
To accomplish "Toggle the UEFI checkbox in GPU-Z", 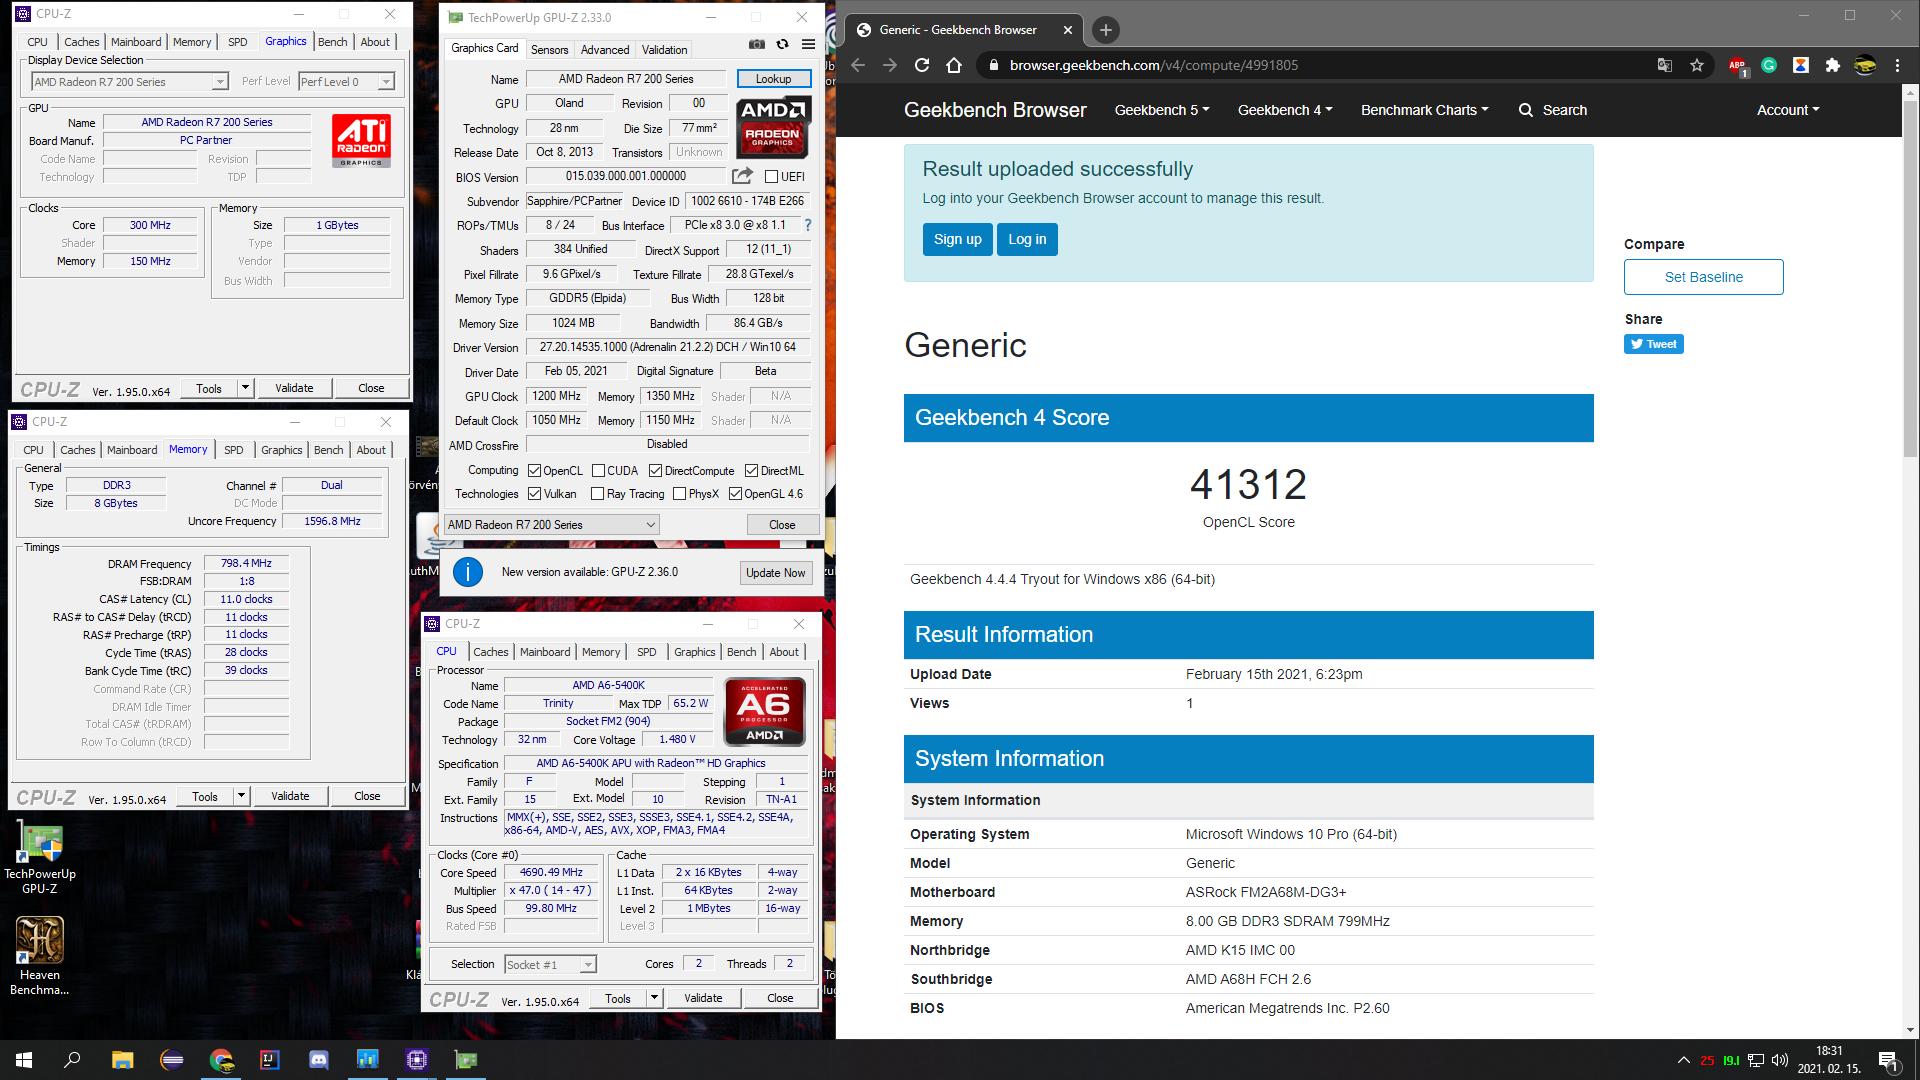I will click(771, 177).
